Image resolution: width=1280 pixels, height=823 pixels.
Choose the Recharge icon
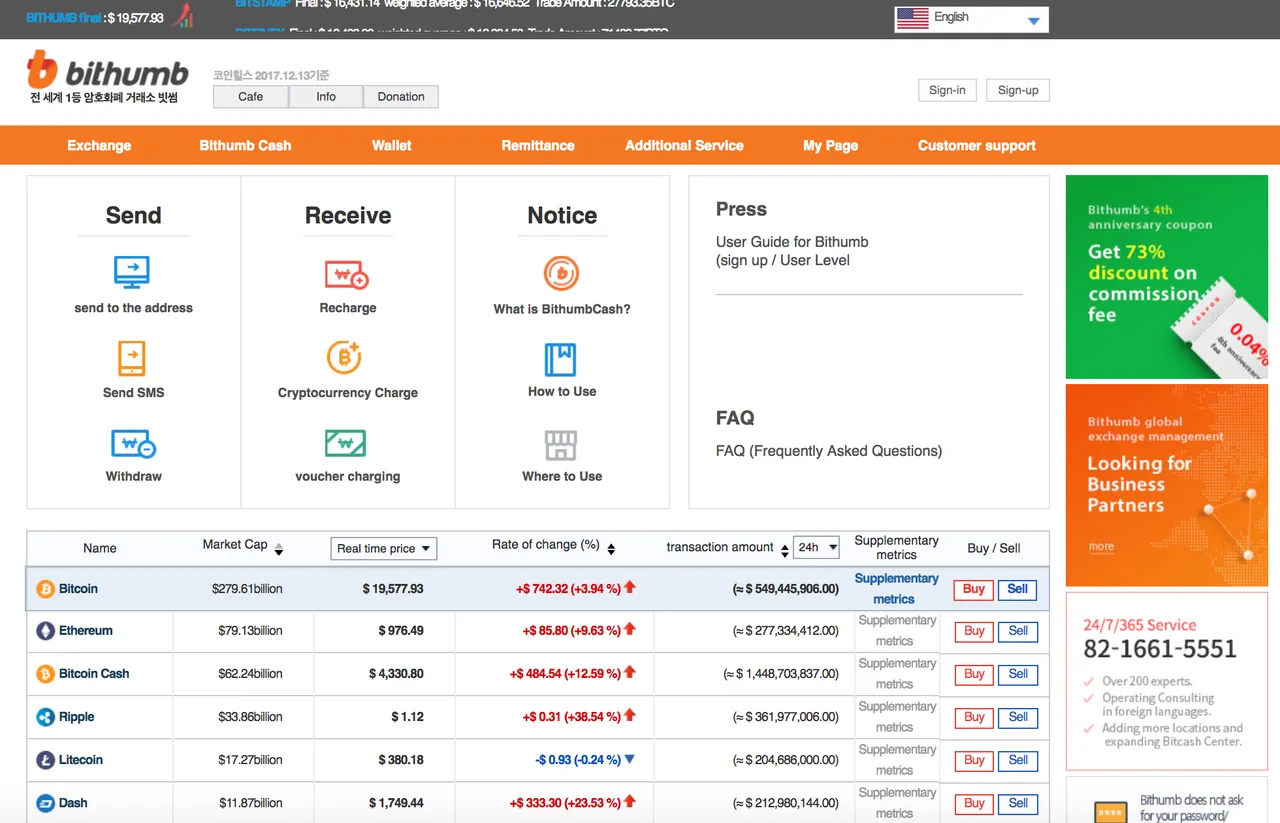(347, 274)
